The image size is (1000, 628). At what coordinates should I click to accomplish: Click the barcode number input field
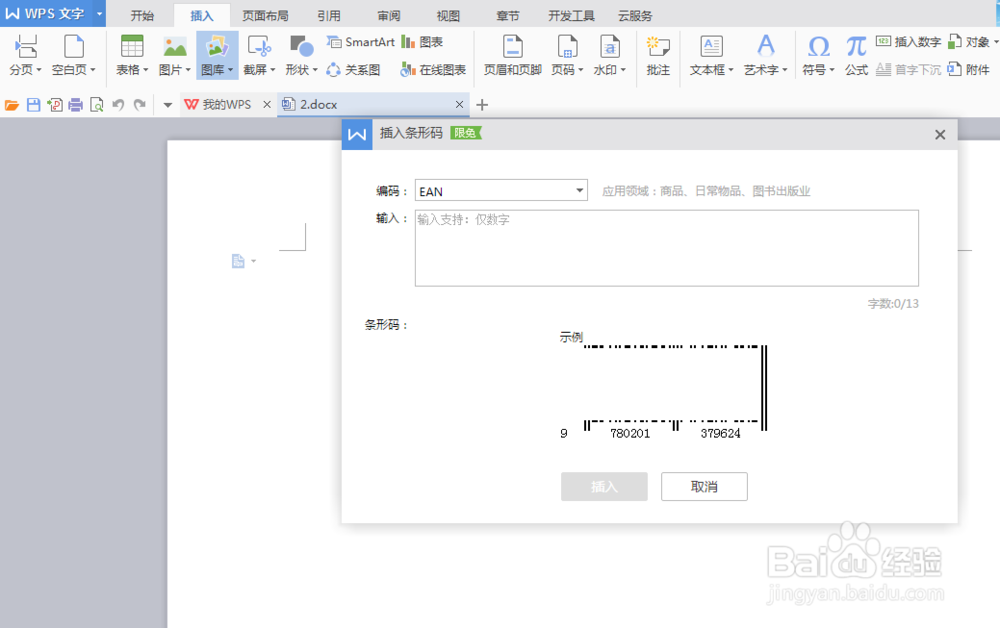click(666, 248)
